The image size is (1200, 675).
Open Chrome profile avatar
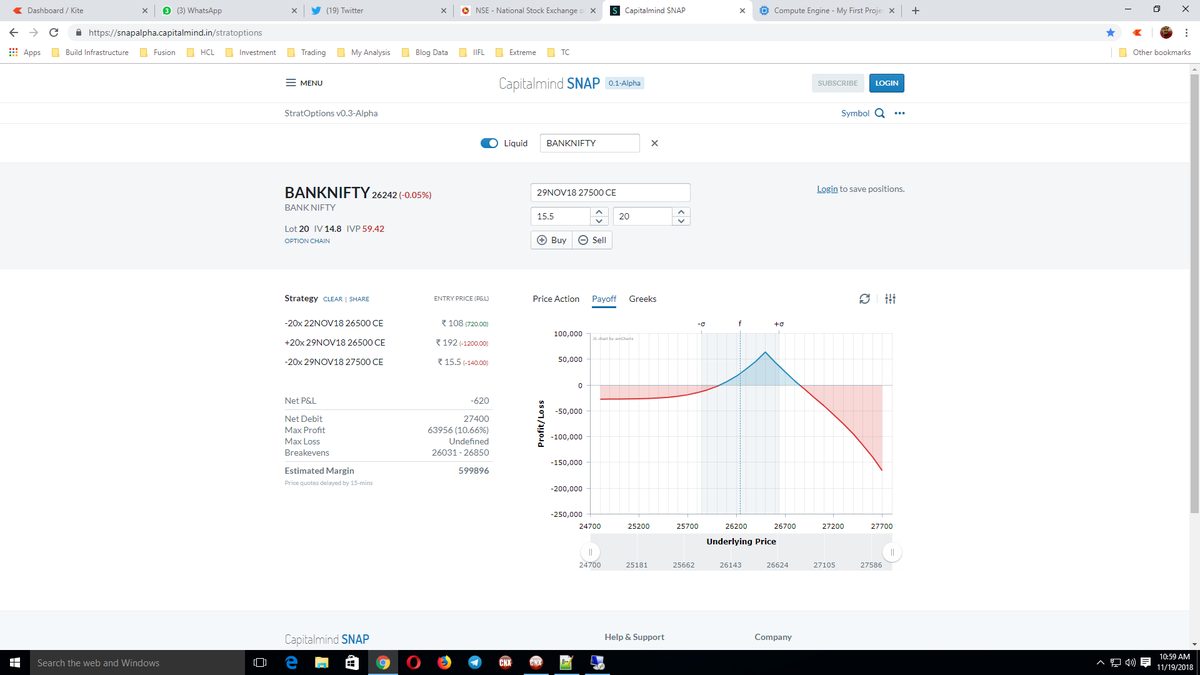coord(1166,32)
